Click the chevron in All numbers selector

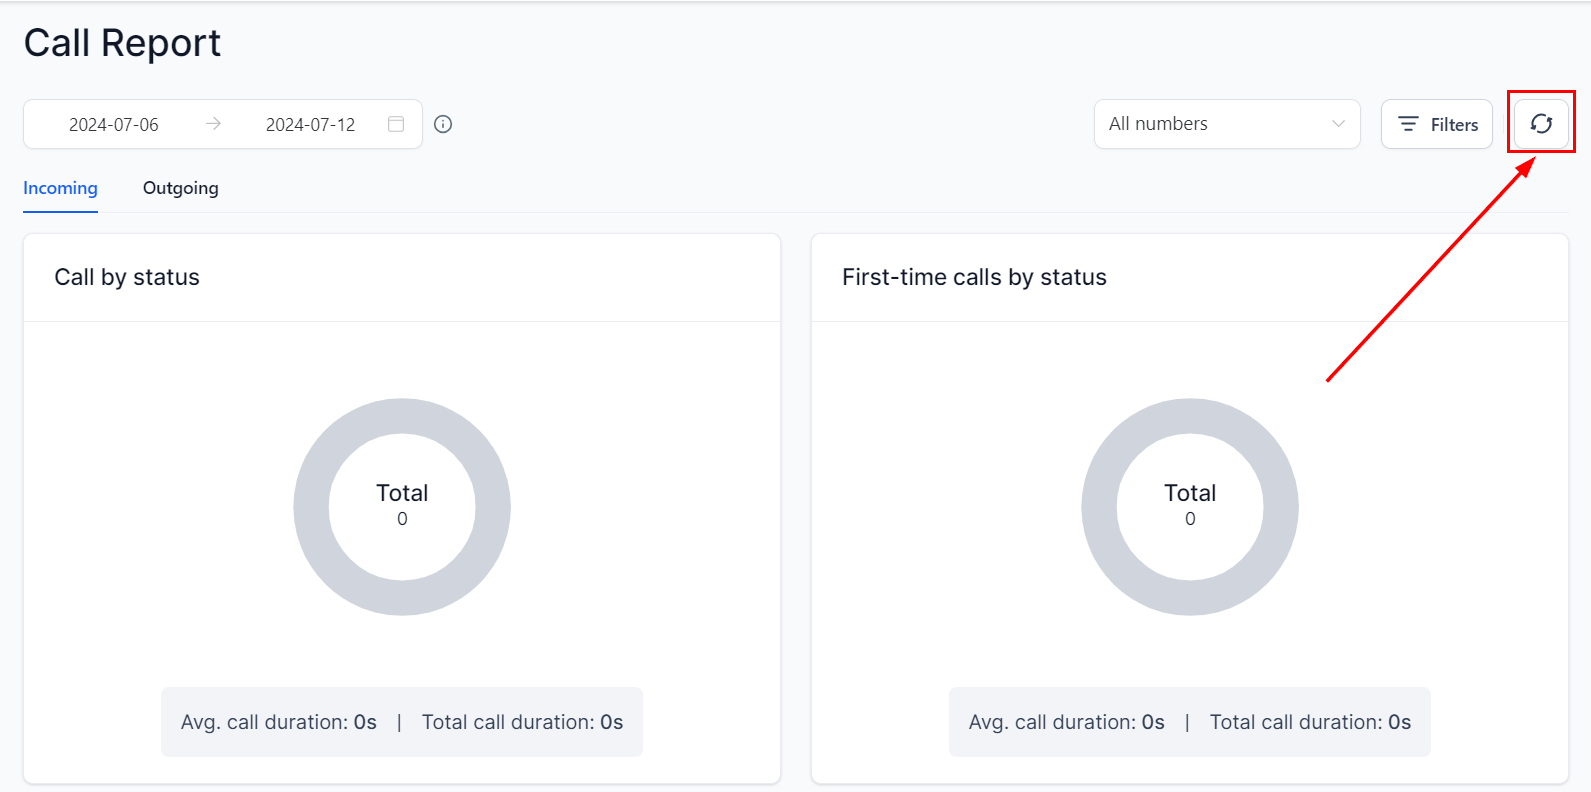click(x=1338, y=124)
